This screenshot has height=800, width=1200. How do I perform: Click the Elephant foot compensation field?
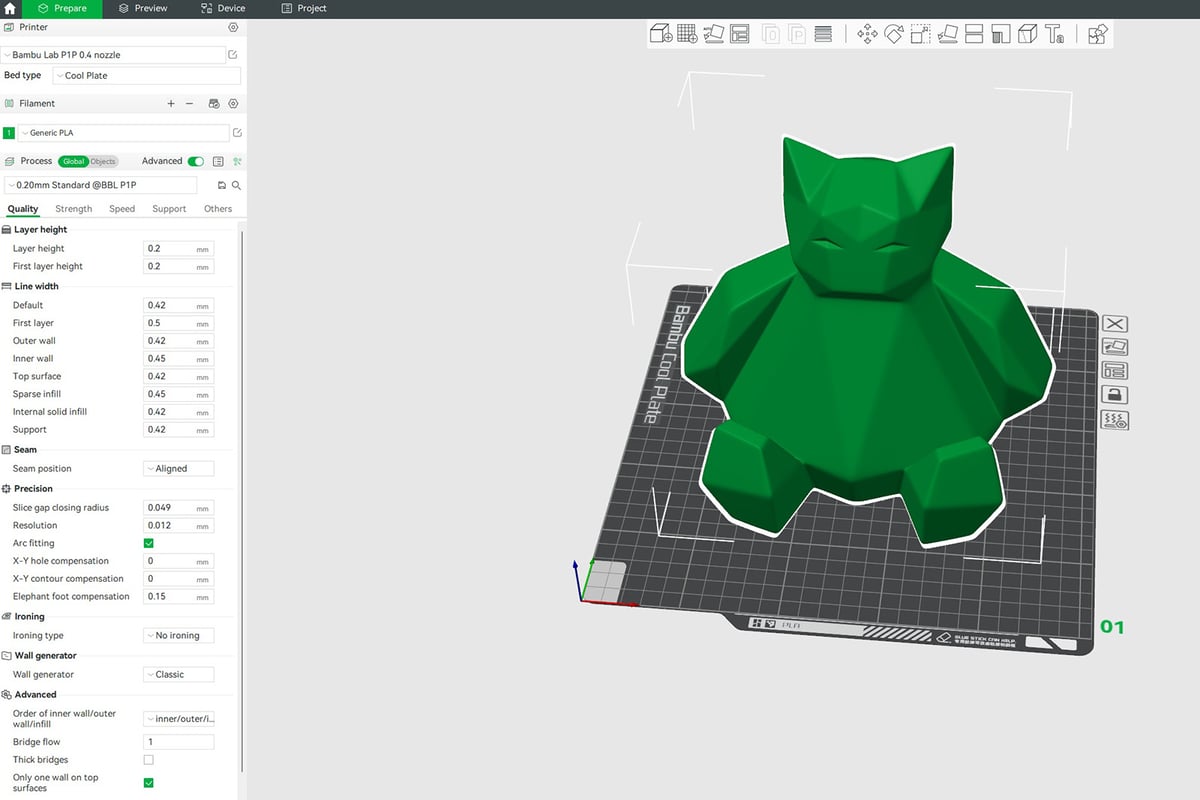coord(179,597)
